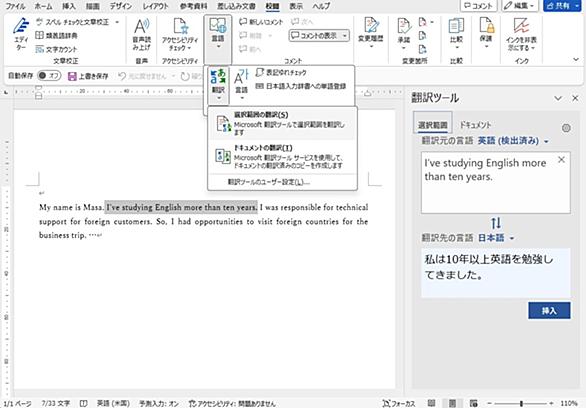The height and width of the screenshot is (408, 586).
Task: Open the エディター (Editor) tool
Action: 21,34
